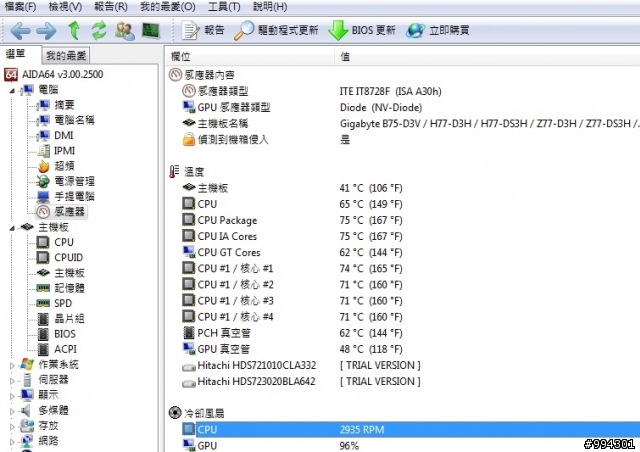Go forward with the right arrow icon

point(46,31)
